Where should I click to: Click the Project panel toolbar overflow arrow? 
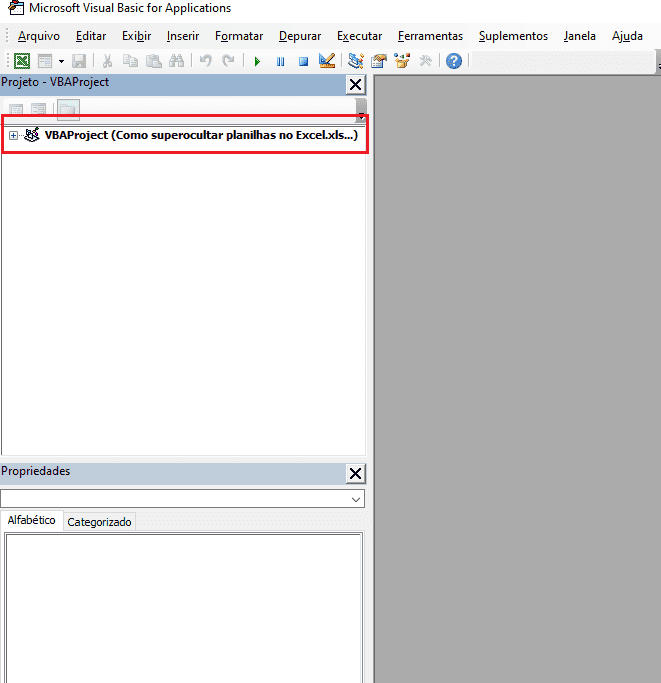click(x=361, y=110)
